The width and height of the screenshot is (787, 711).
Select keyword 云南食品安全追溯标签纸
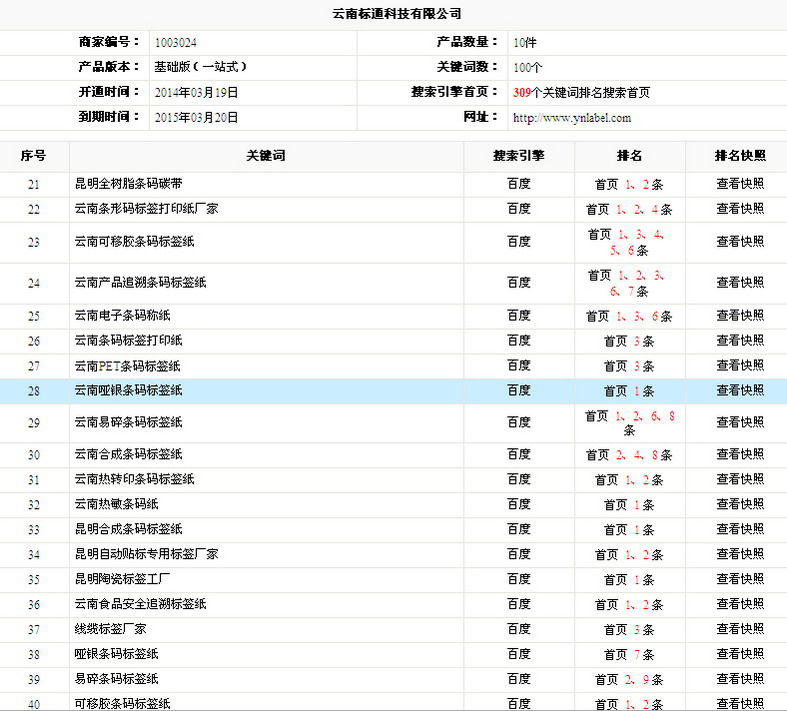click(141, 604)
